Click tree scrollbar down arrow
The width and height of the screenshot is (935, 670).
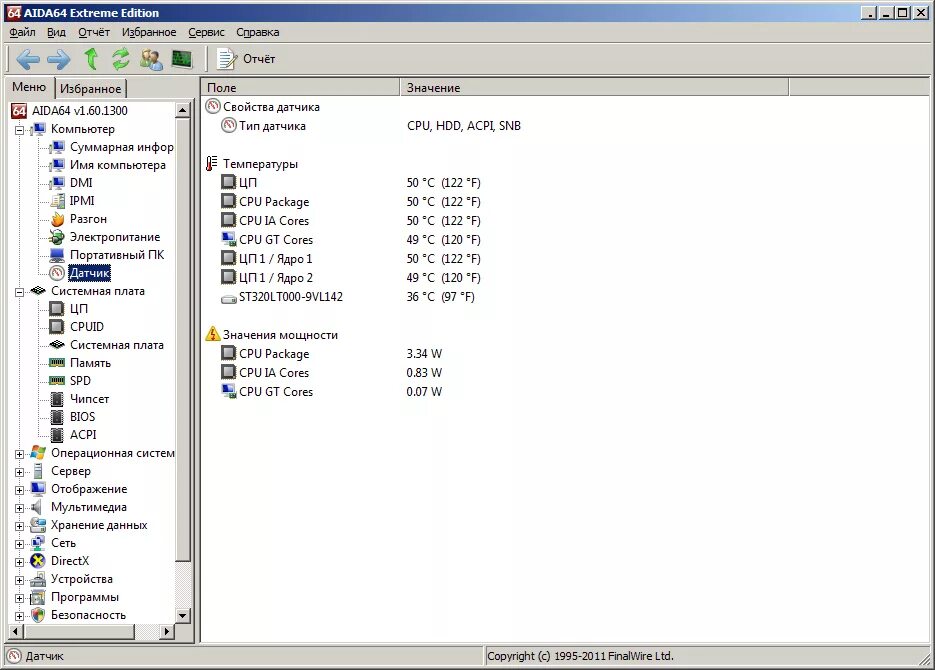[182, 615]
